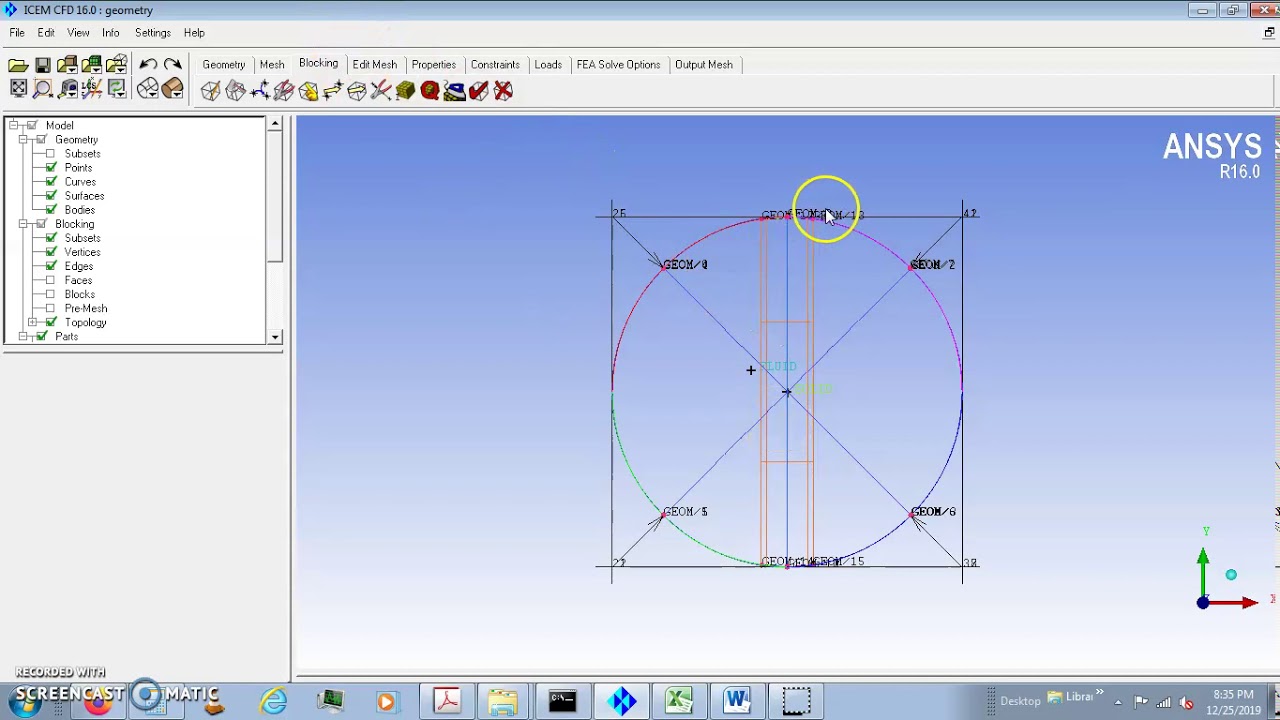
Task: Switch to the Edit Mesh tab
Action: (374, 64)
